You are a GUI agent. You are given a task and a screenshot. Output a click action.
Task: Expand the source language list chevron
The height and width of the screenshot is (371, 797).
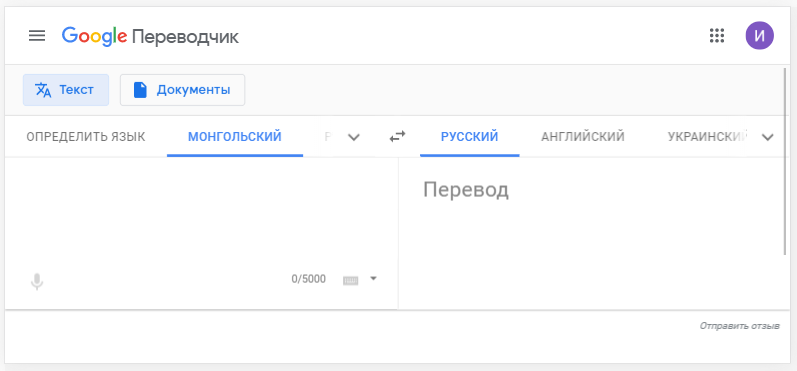pyautogui.click(x=353, y=137)
